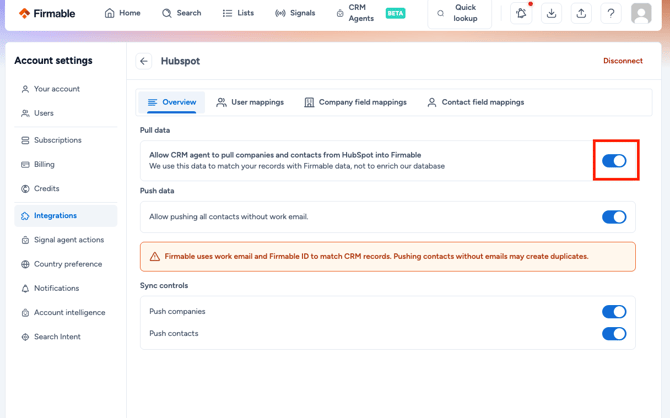Open the help question mark icon
This screenshot has width=670, height=418.
611,13
